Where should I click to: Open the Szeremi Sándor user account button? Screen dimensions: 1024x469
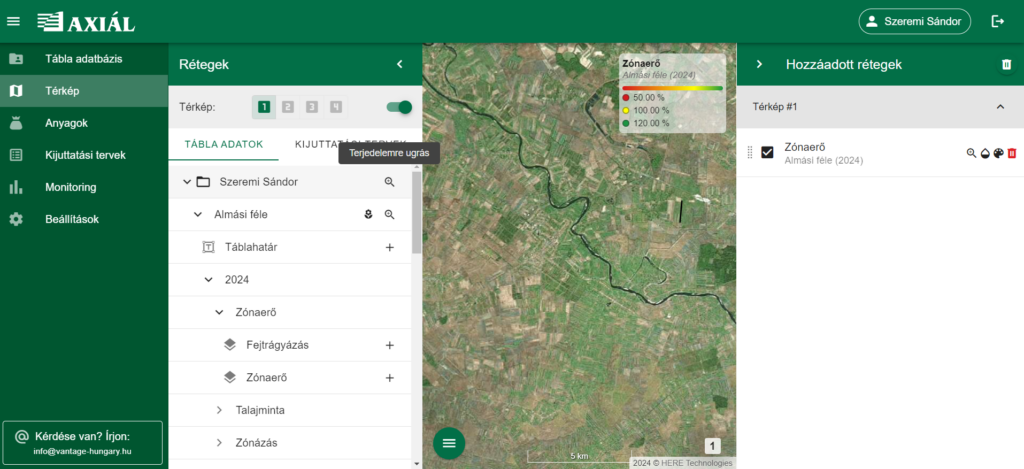pos(915,21)
